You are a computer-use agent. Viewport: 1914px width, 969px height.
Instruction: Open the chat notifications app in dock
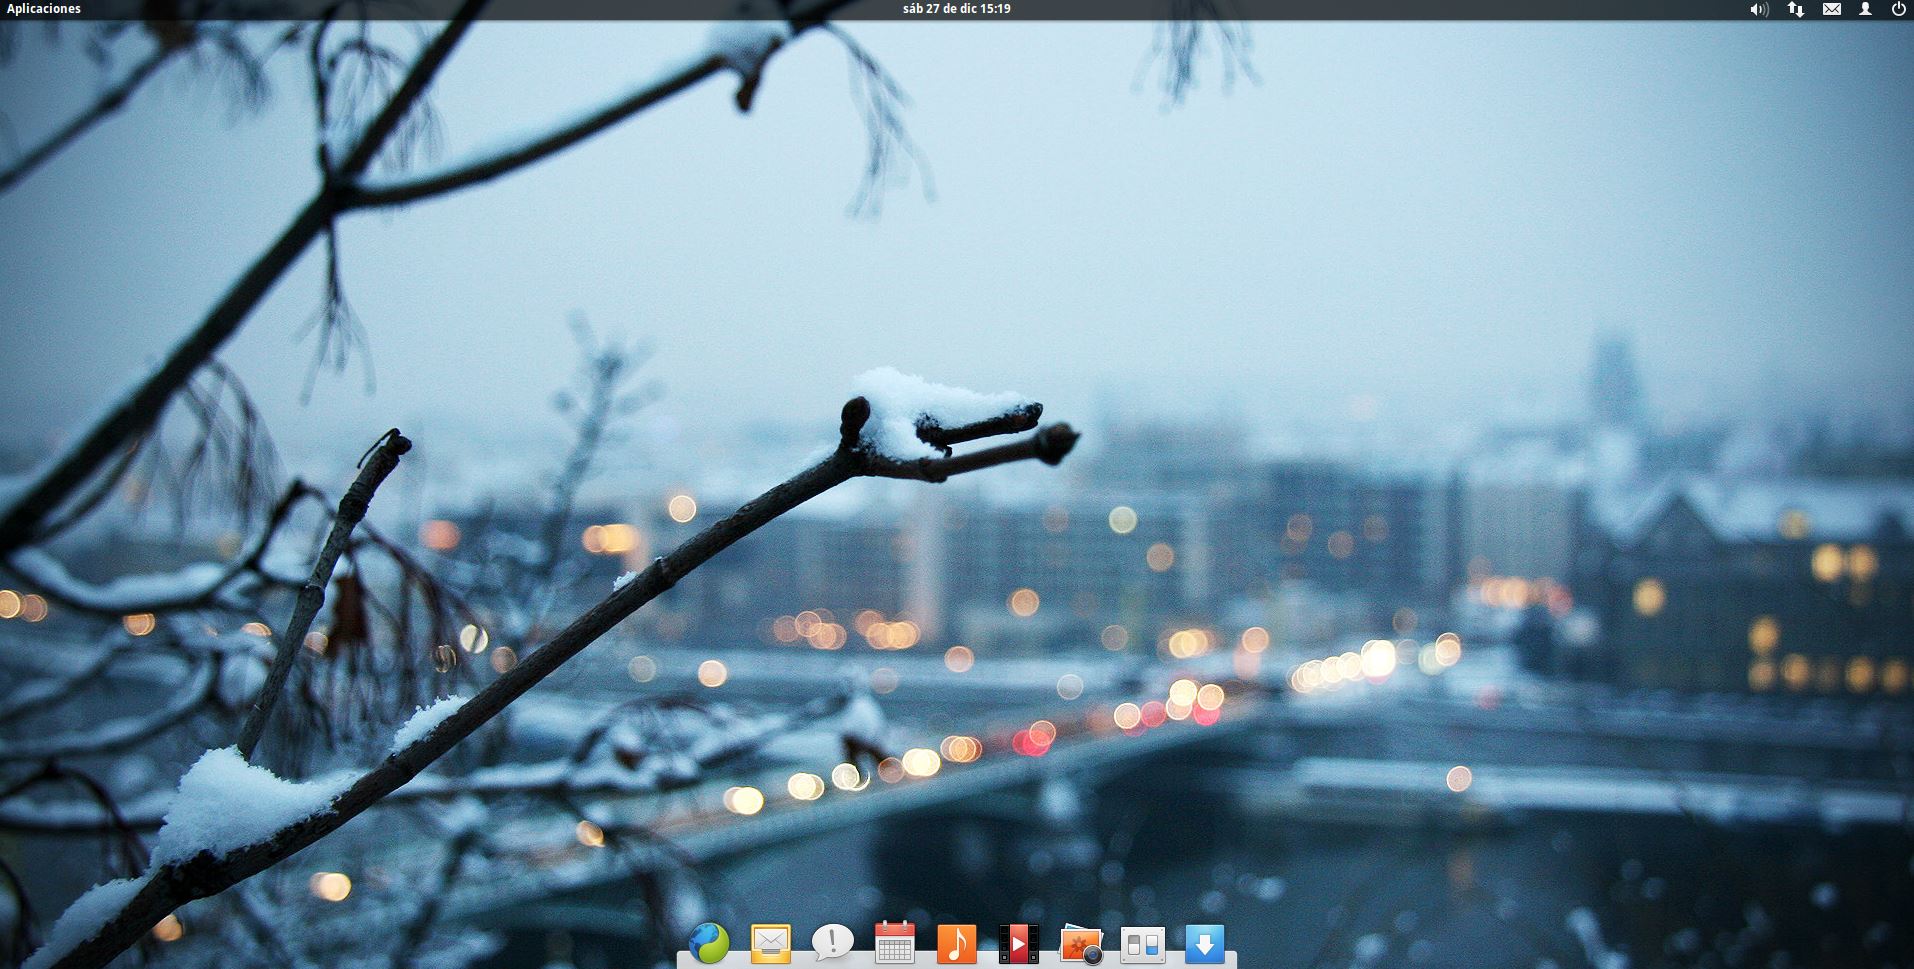[x=832, y=942]
